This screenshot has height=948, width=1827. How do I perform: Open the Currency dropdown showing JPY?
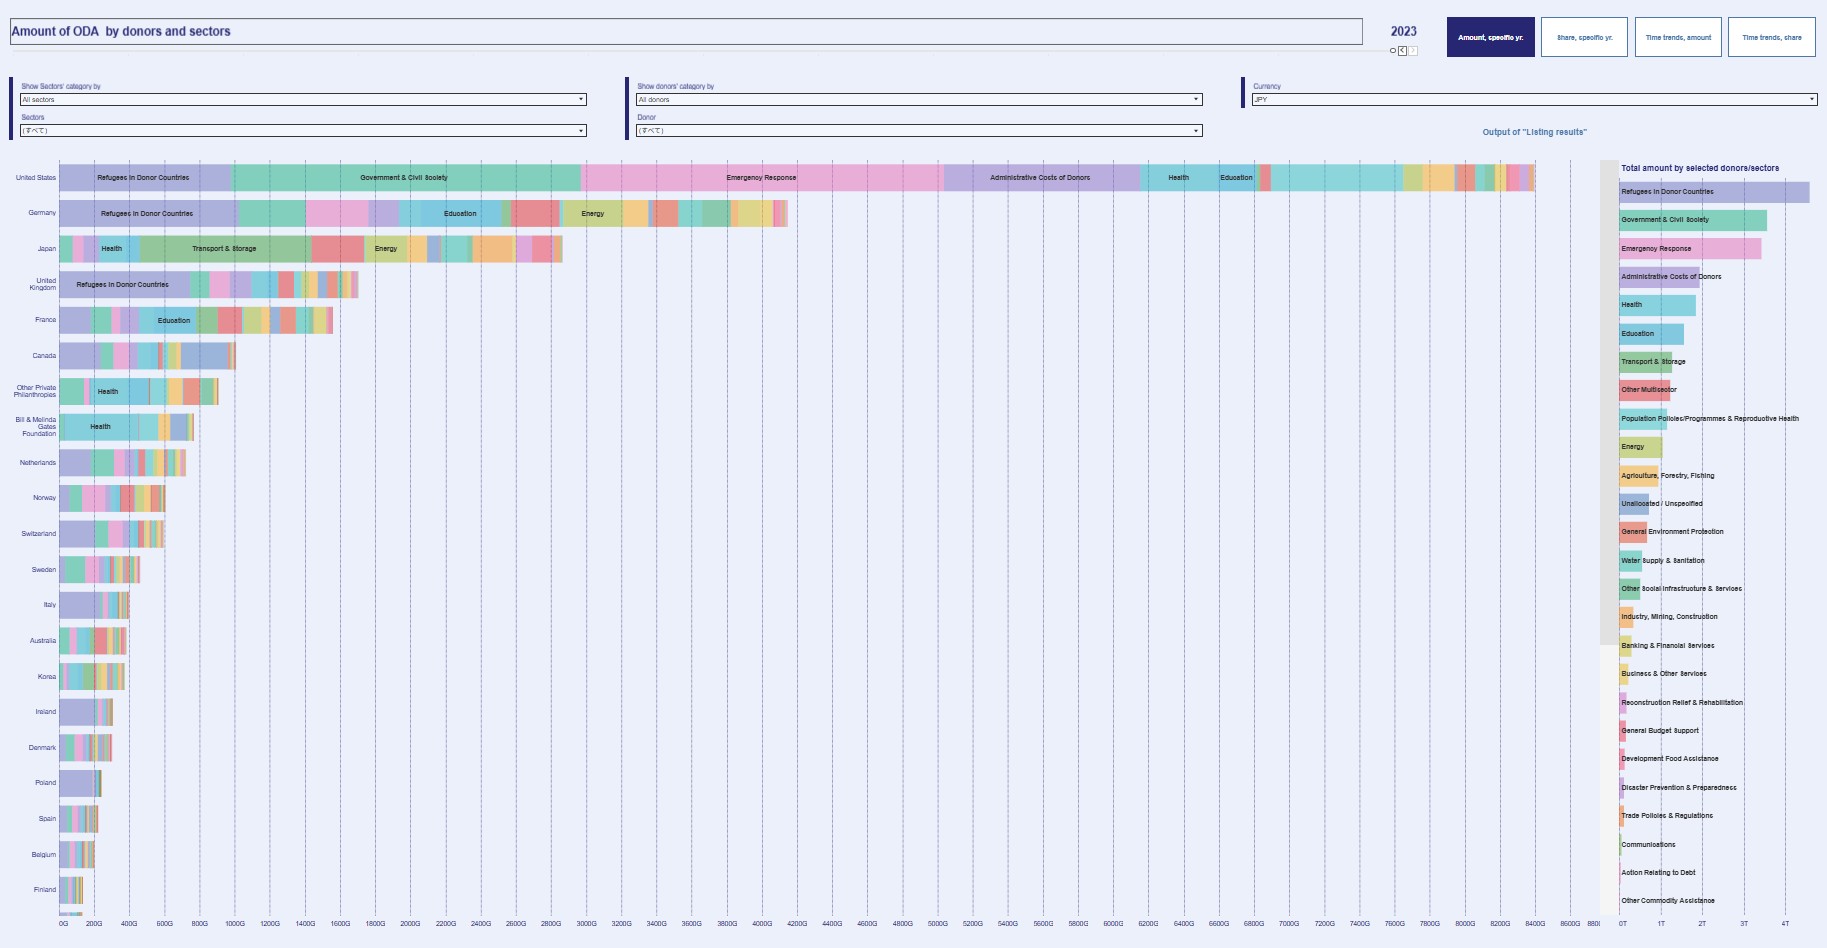tap(1534, 99)
